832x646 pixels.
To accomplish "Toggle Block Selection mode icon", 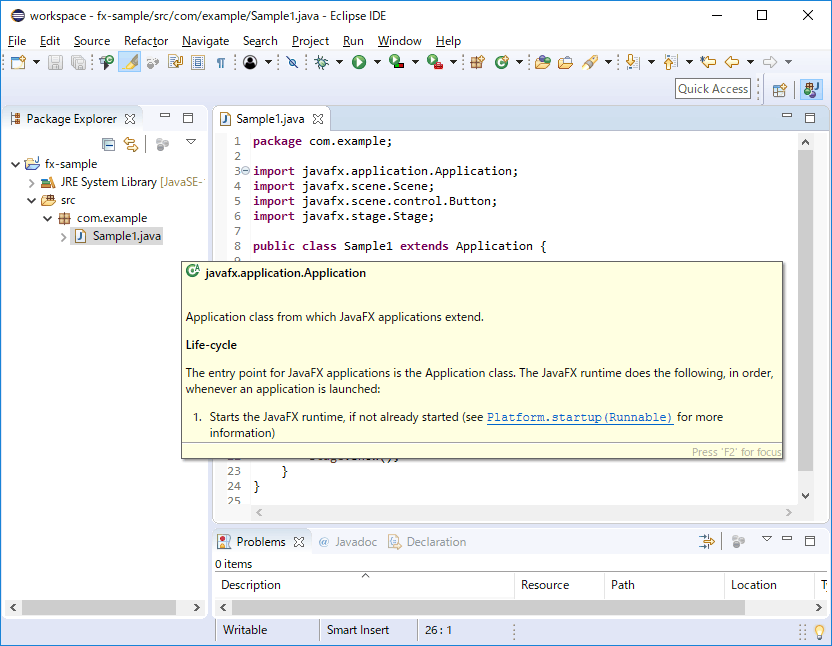I will pos(198,62).
